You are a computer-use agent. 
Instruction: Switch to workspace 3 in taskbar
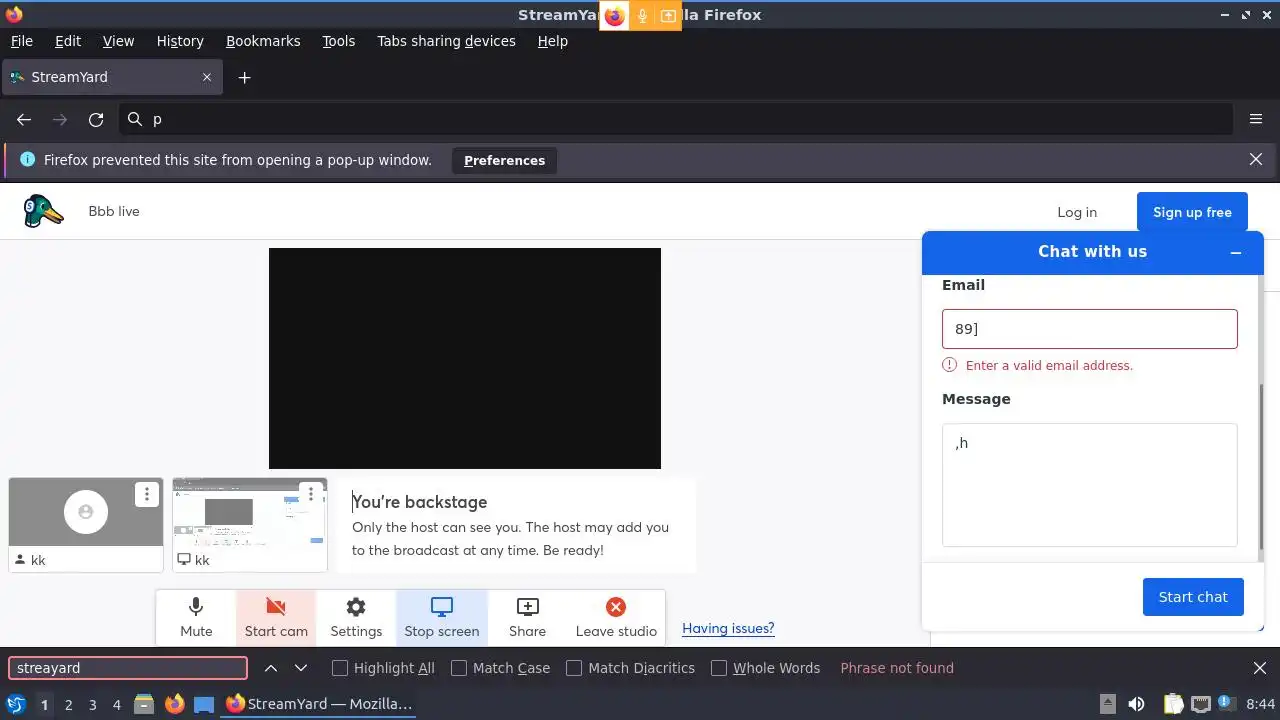[x=92, y=704]
